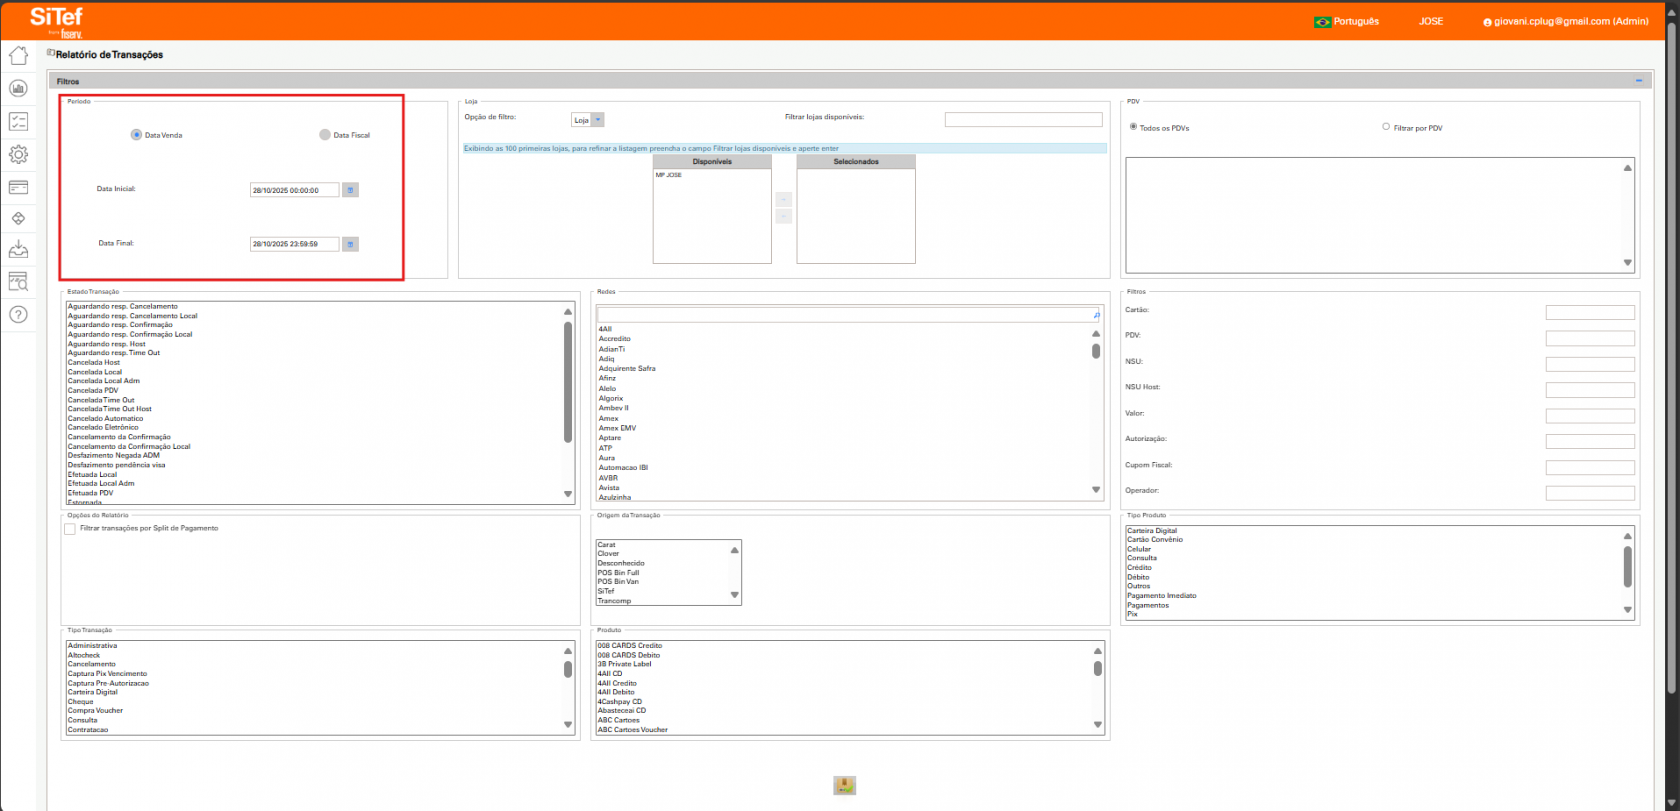
Task: Click the help question mark icon
Action: (18, 315)
